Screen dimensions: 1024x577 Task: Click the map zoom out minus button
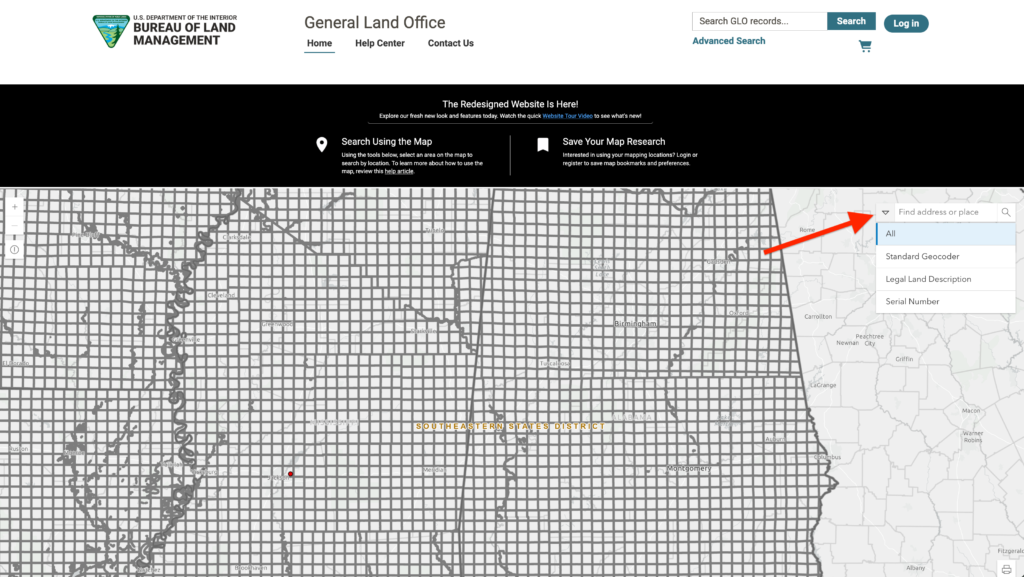click(x=14, y=226)
